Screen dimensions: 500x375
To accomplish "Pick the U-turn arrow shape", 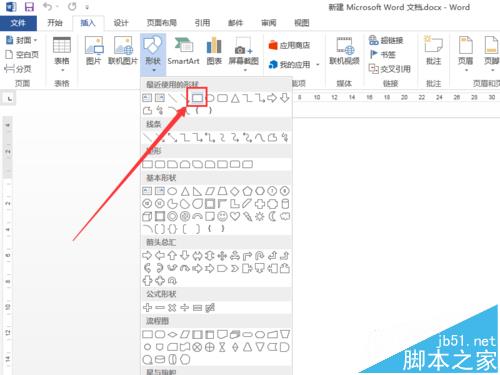I will pyautogui.click(x=260, y=256).
